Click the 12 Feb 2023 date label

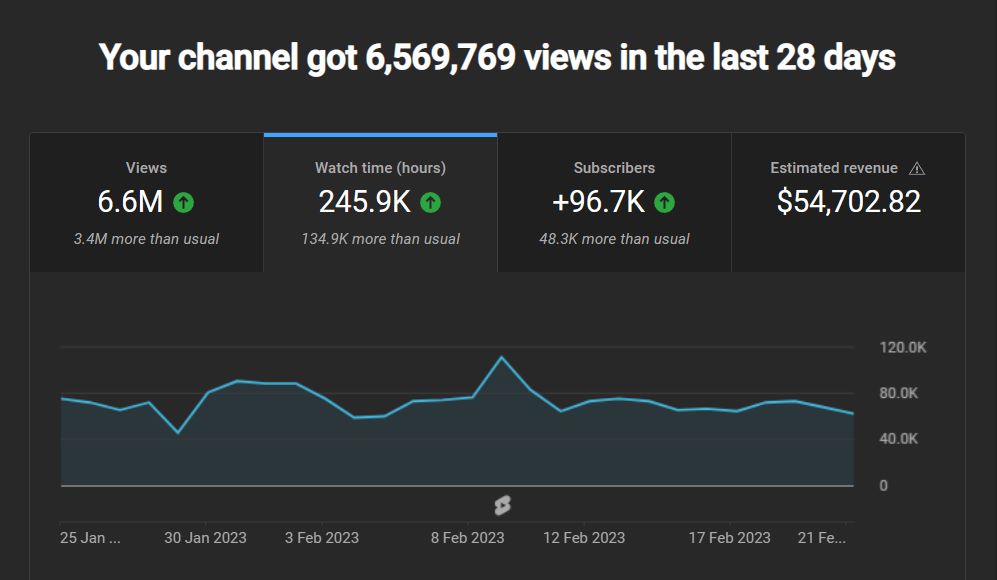[x=584, y=538]
